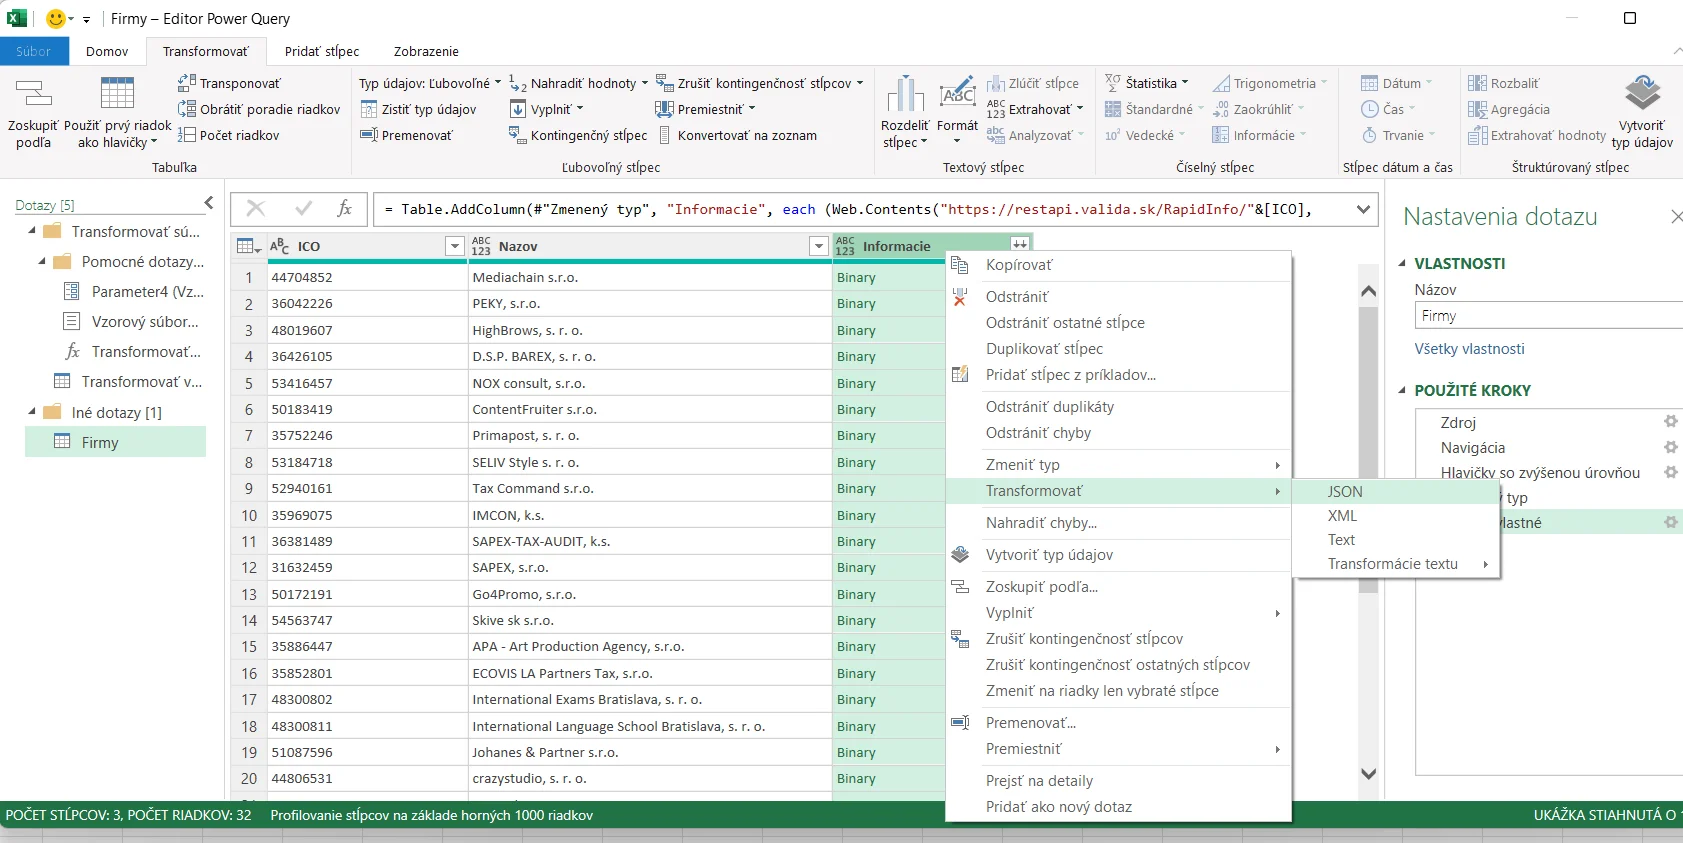Collapse Iné dotazy [1] folder
This screenshot has height=843, width=1683.
pyautogui.click(x=32, y=412)
